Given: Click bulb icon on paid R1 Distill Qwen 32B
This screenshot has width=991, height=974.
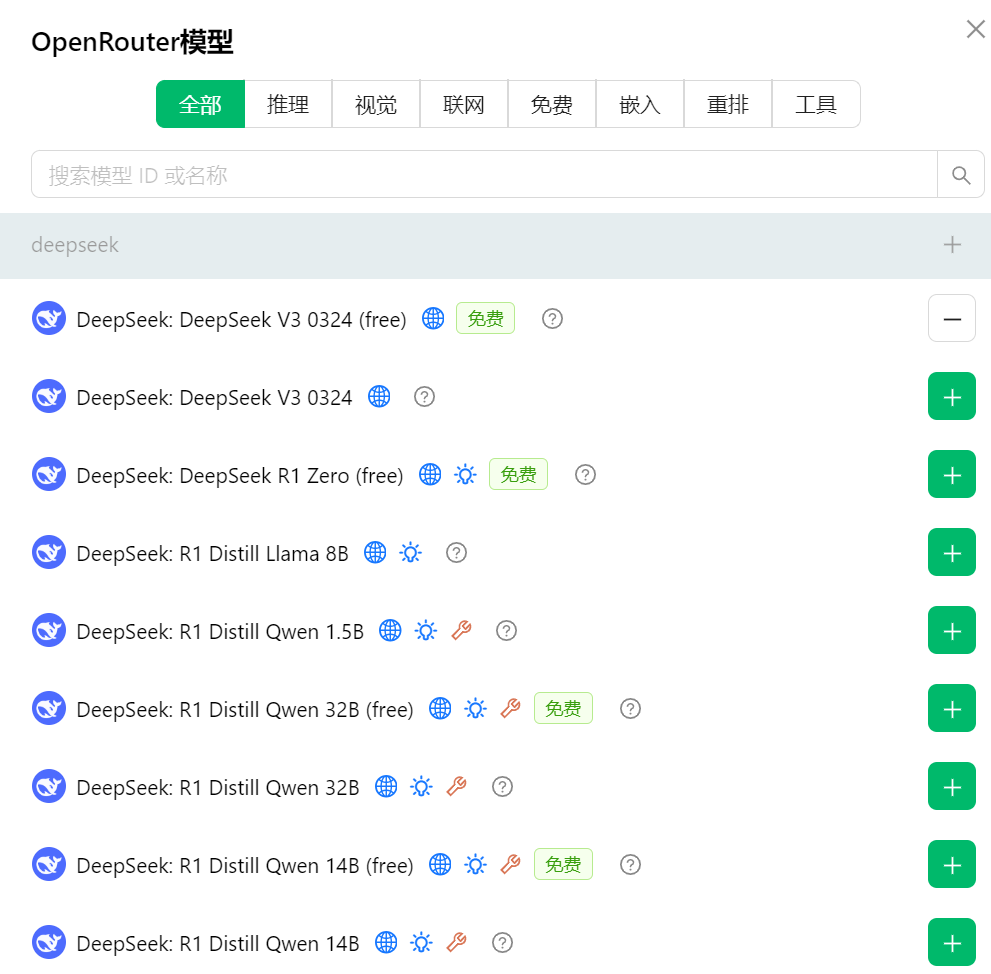Looking at the screenshot, I should [x=422, y=787].
